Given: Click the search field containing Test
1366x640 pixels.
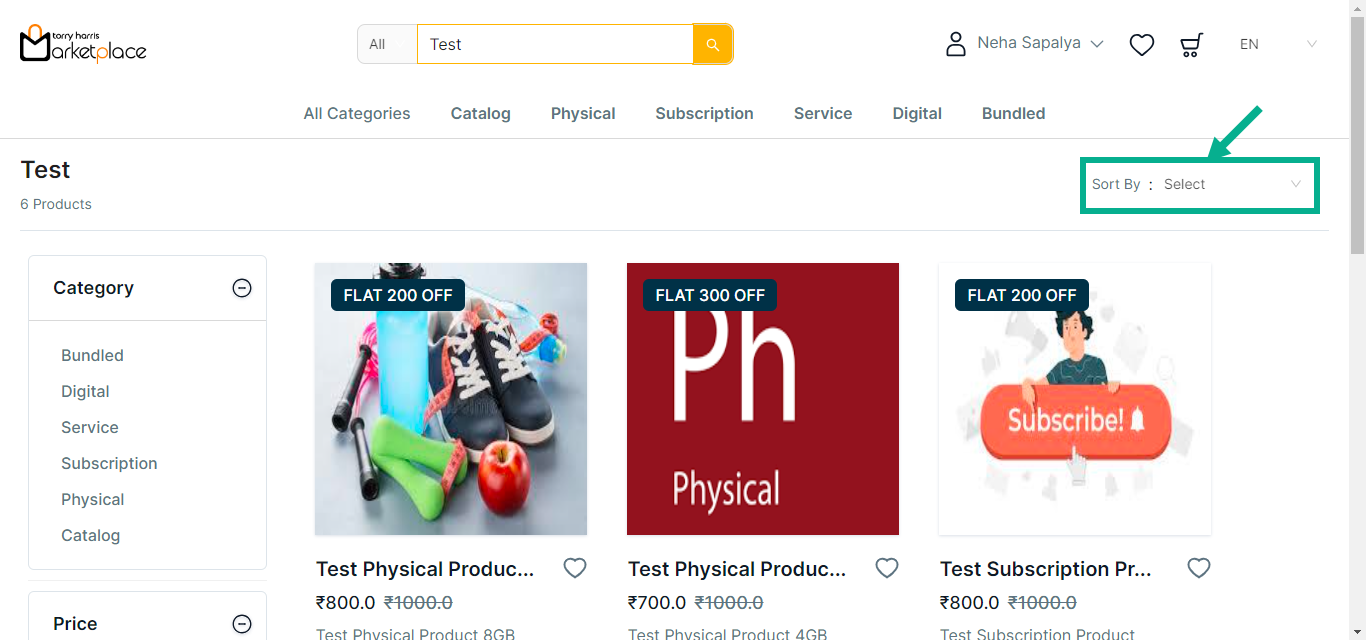Looking at the screenshot, I should click(555, 44).
